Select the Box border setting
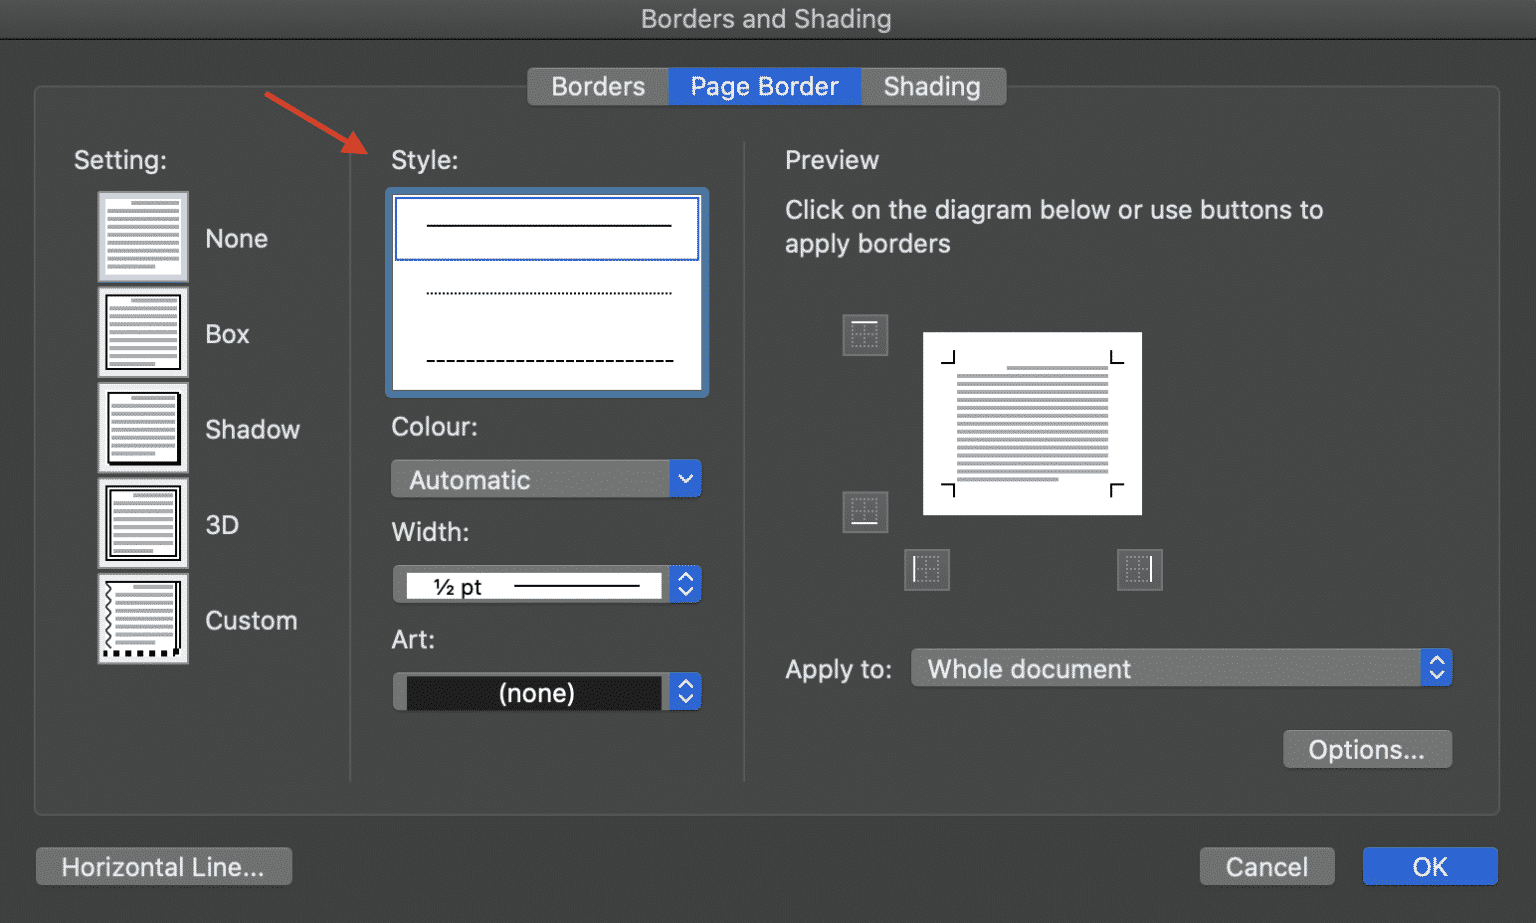Image resolution: width=1536 pixels, height=923 pixels. point(143,332)
